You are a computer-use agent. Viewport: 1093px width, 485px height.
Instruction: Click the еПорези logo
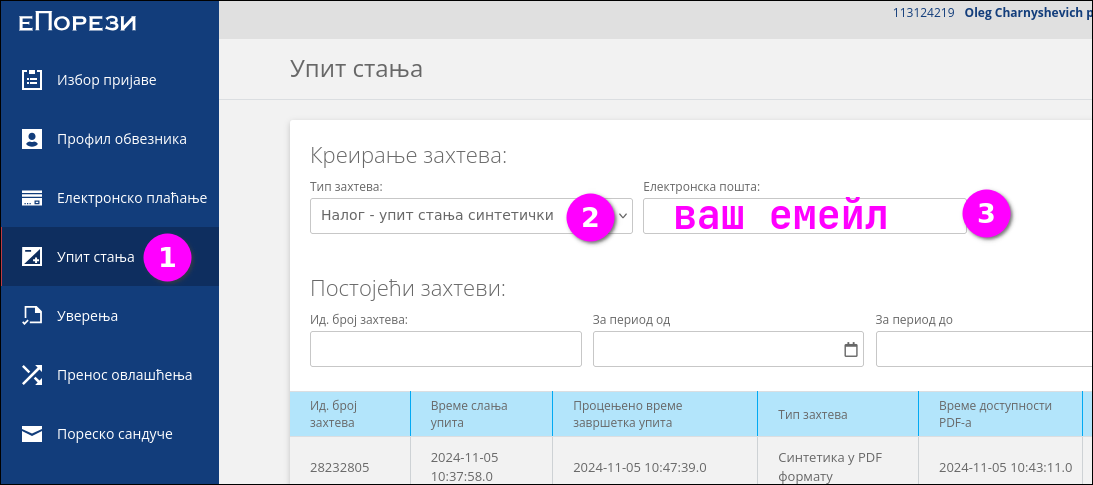click(x=77, y=22)
